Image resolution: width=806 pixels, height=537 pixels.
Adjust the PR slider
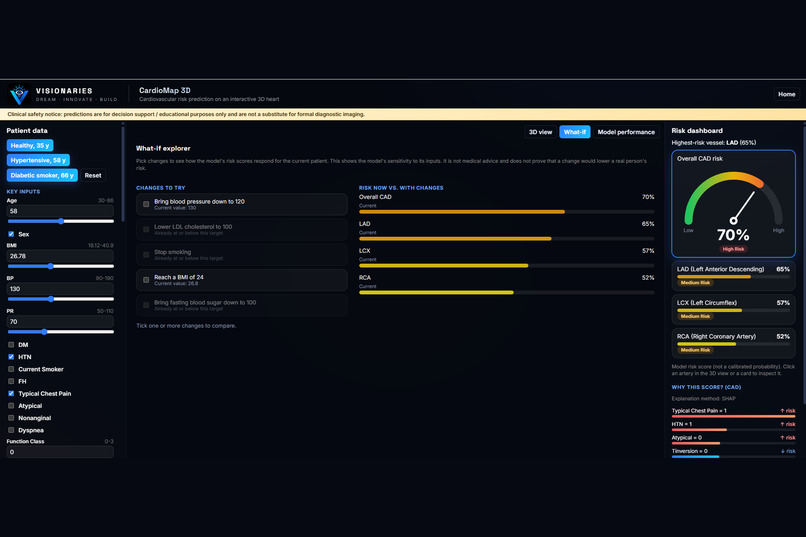(x=61, y=332)
